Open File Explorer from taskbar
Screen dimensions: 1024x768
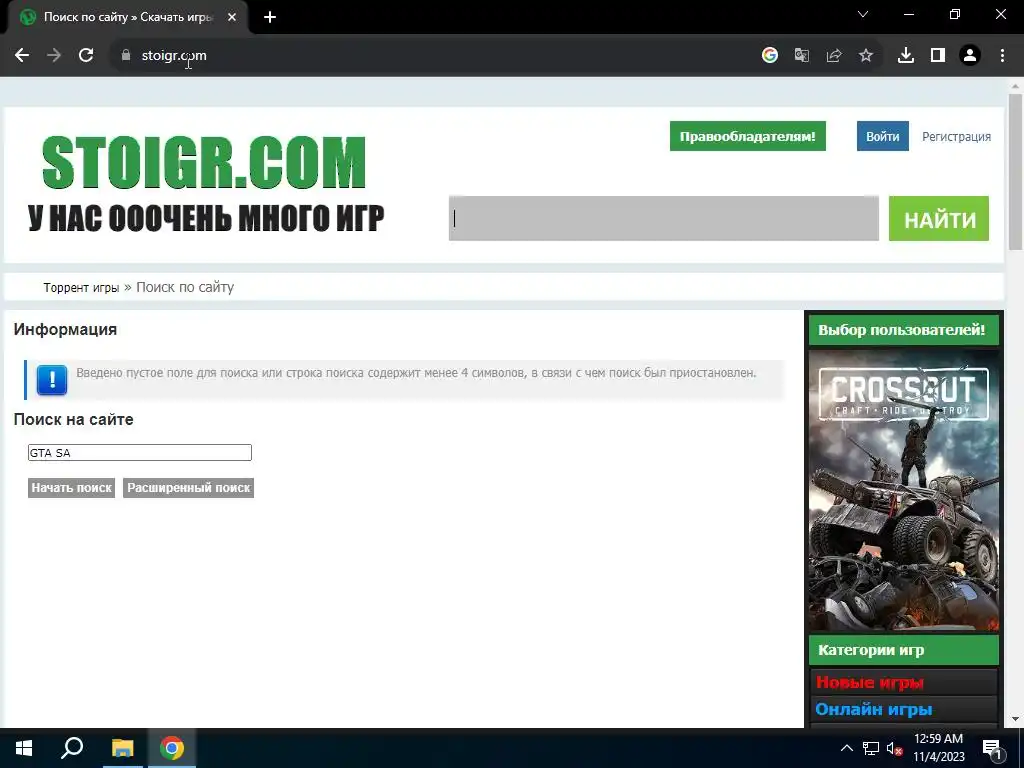click(x=122, y=748)
